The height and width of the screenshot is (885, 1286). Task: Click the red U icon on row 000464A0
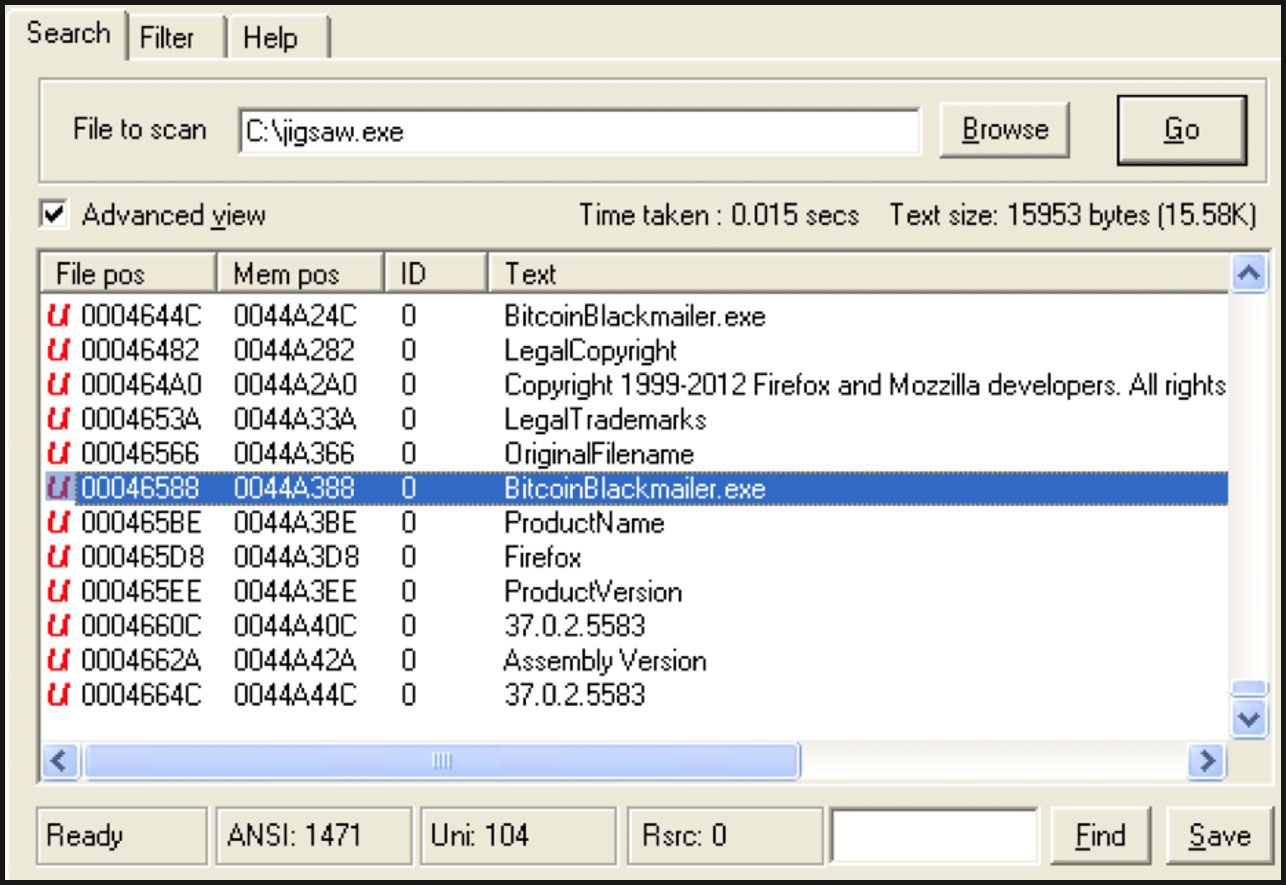coord(60,385)
